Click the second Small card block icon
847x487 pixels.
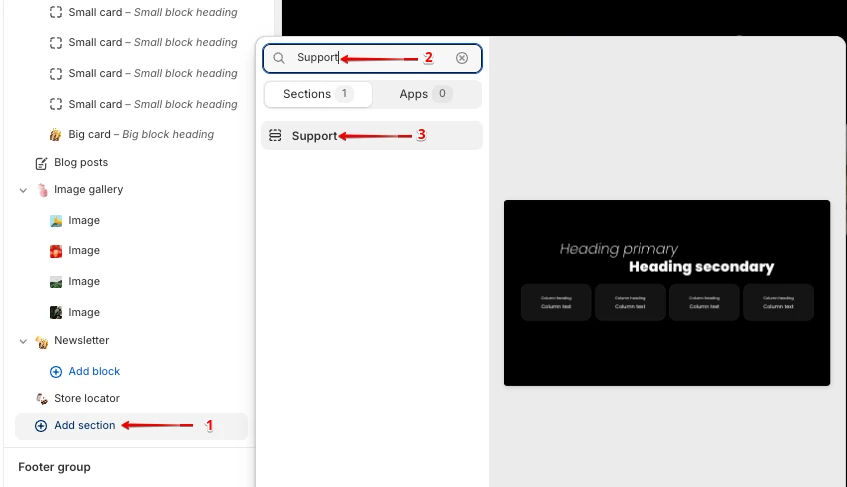pos(56,43)
